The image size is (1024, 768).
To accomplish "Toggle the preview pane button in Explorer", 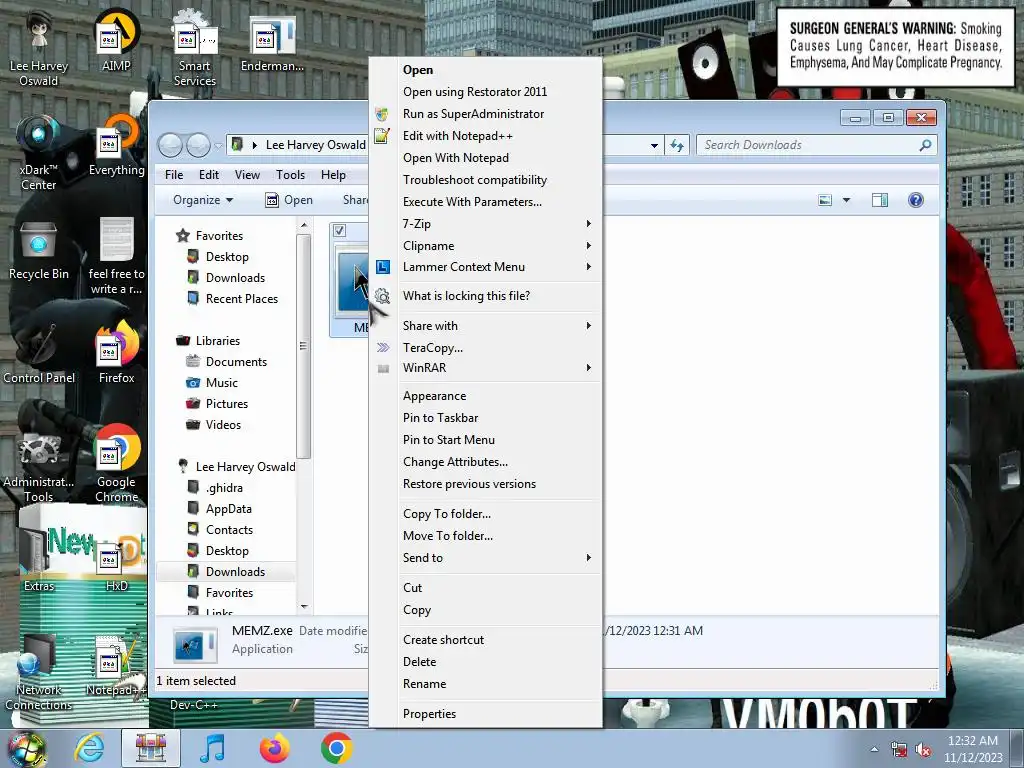I will 880,200.
